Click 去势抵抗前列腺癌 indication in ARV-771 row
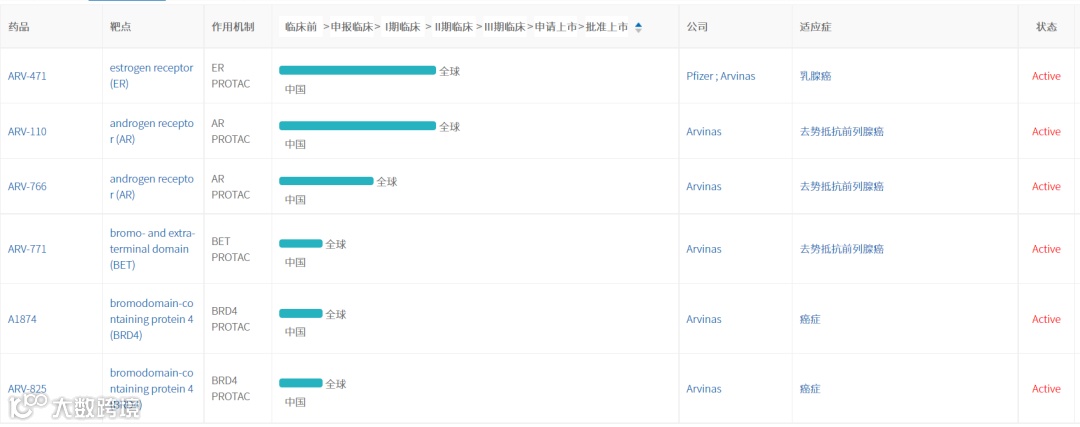Image resolution: width=1080 pixels, height=427 pixels. (842, 249)
